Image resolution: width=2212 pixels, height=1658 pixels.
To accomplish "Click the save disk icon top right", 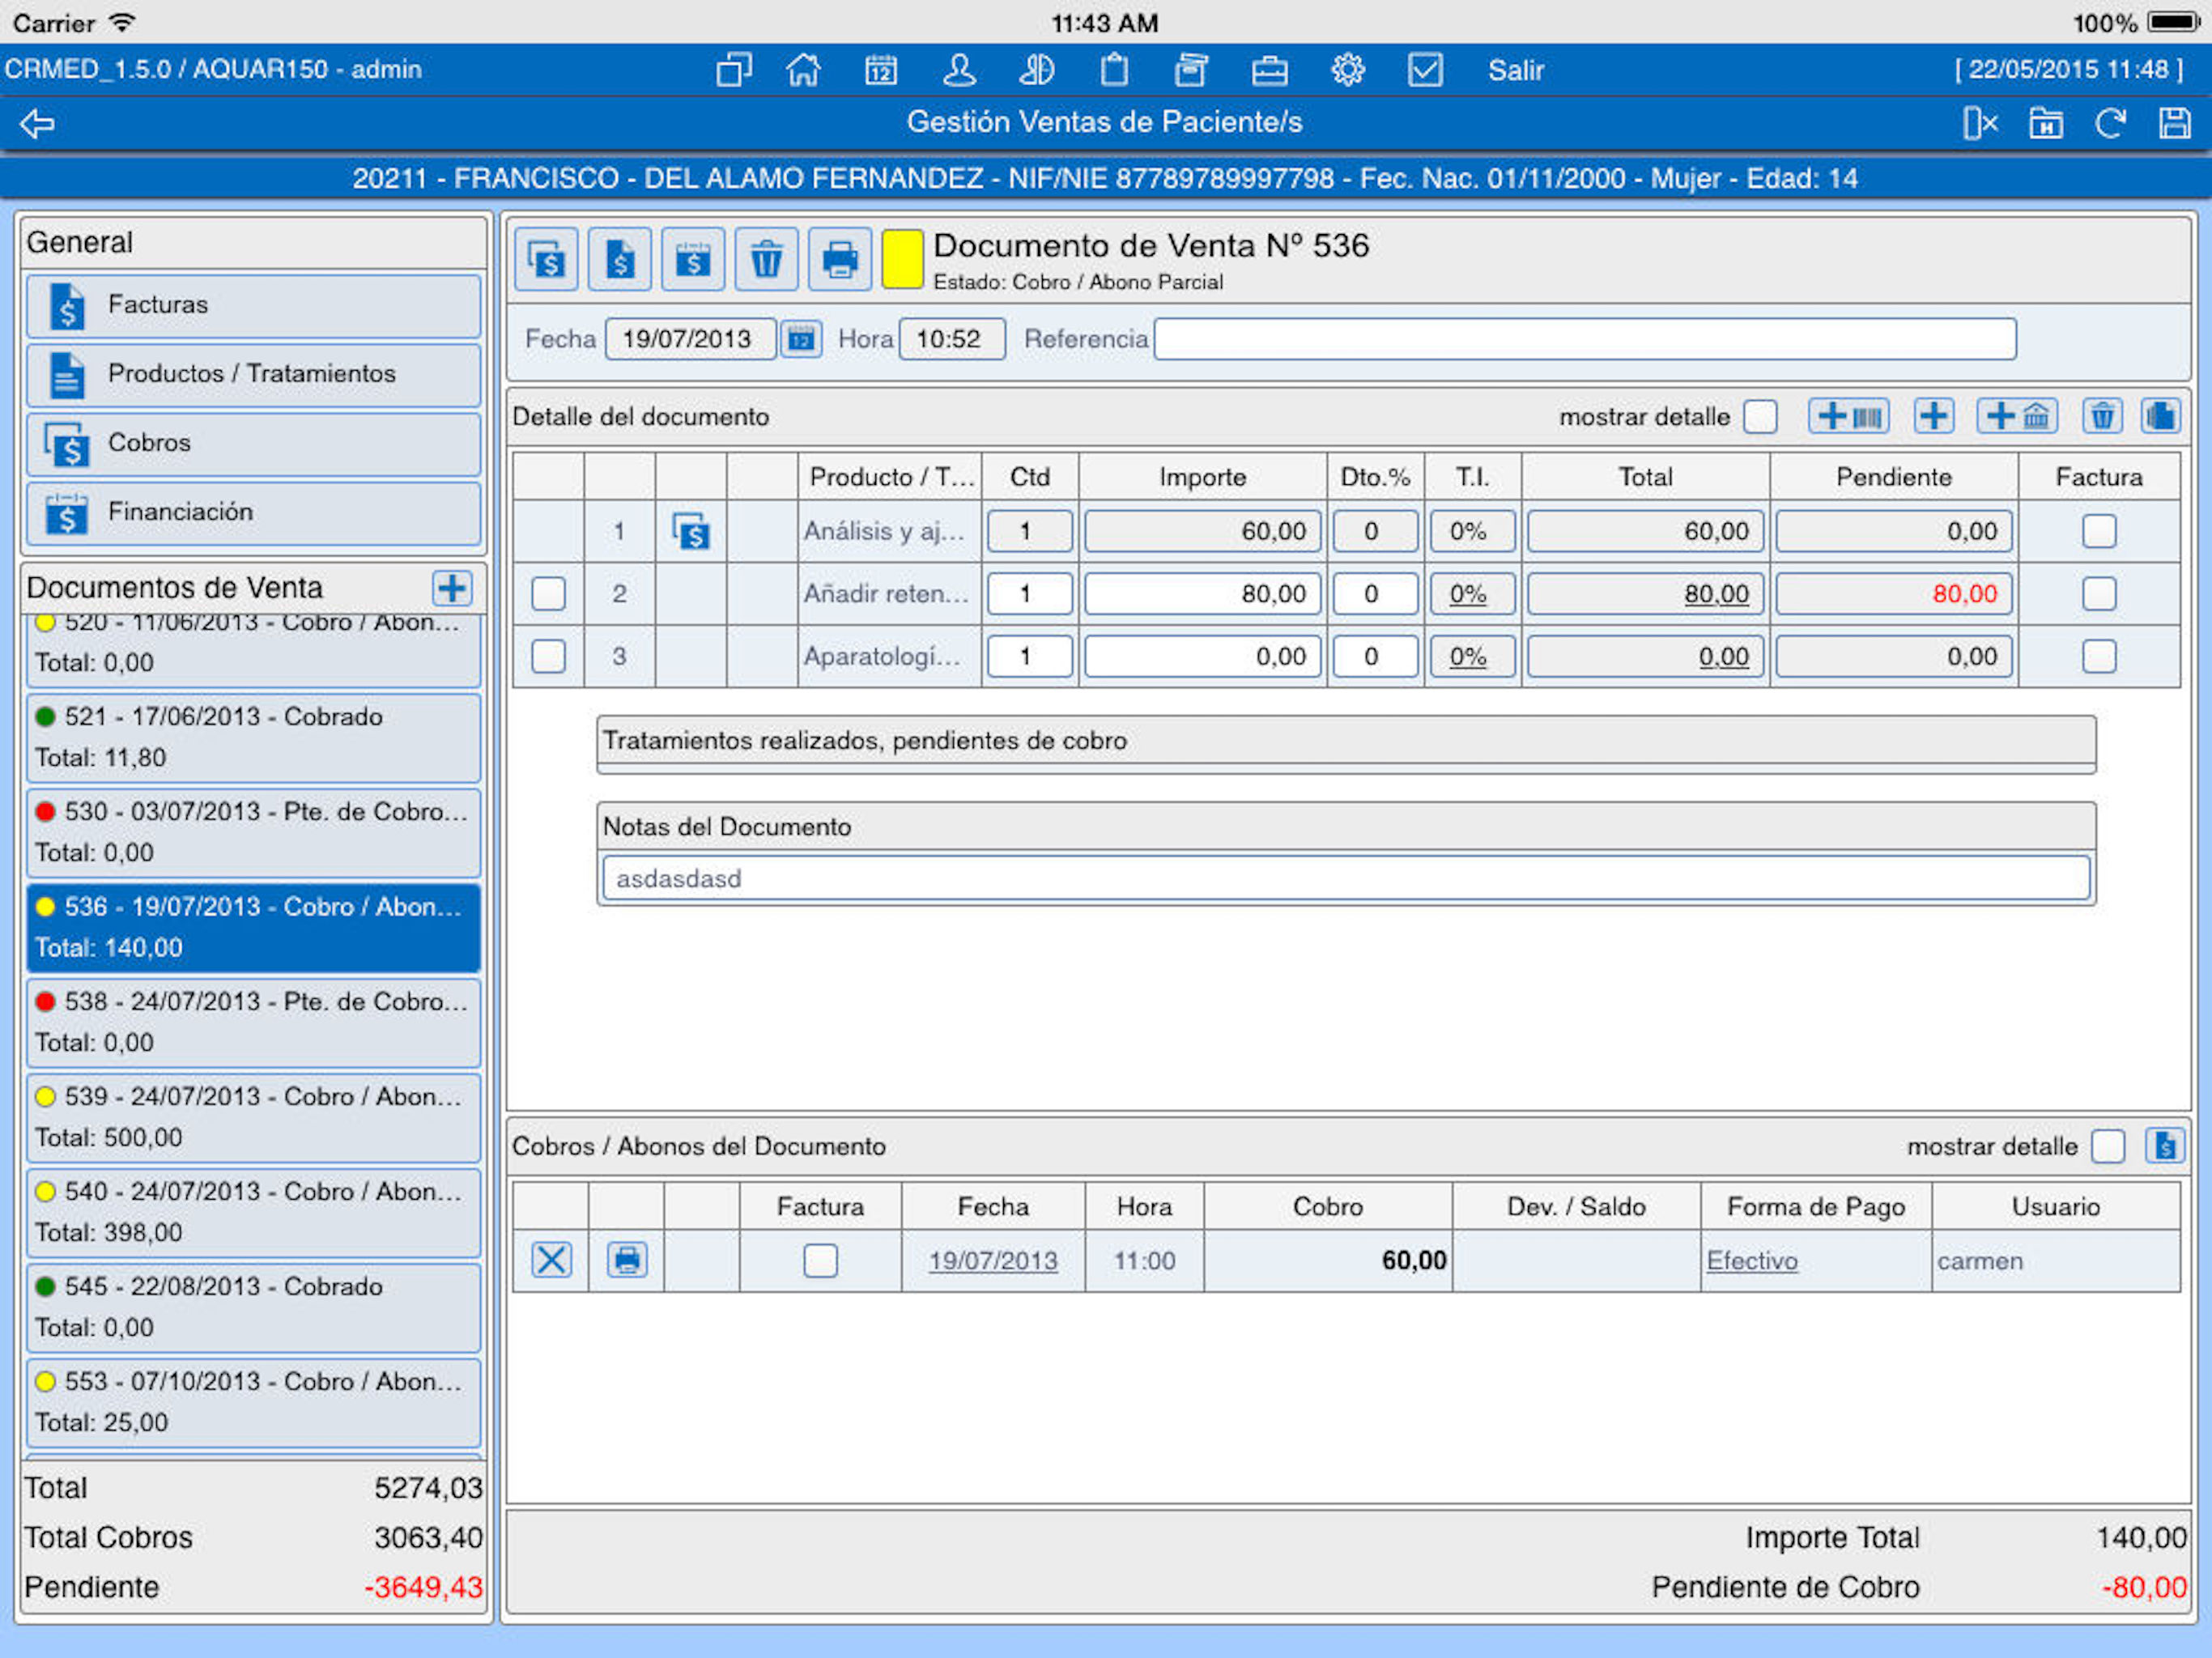I will tap(2174, 123).
